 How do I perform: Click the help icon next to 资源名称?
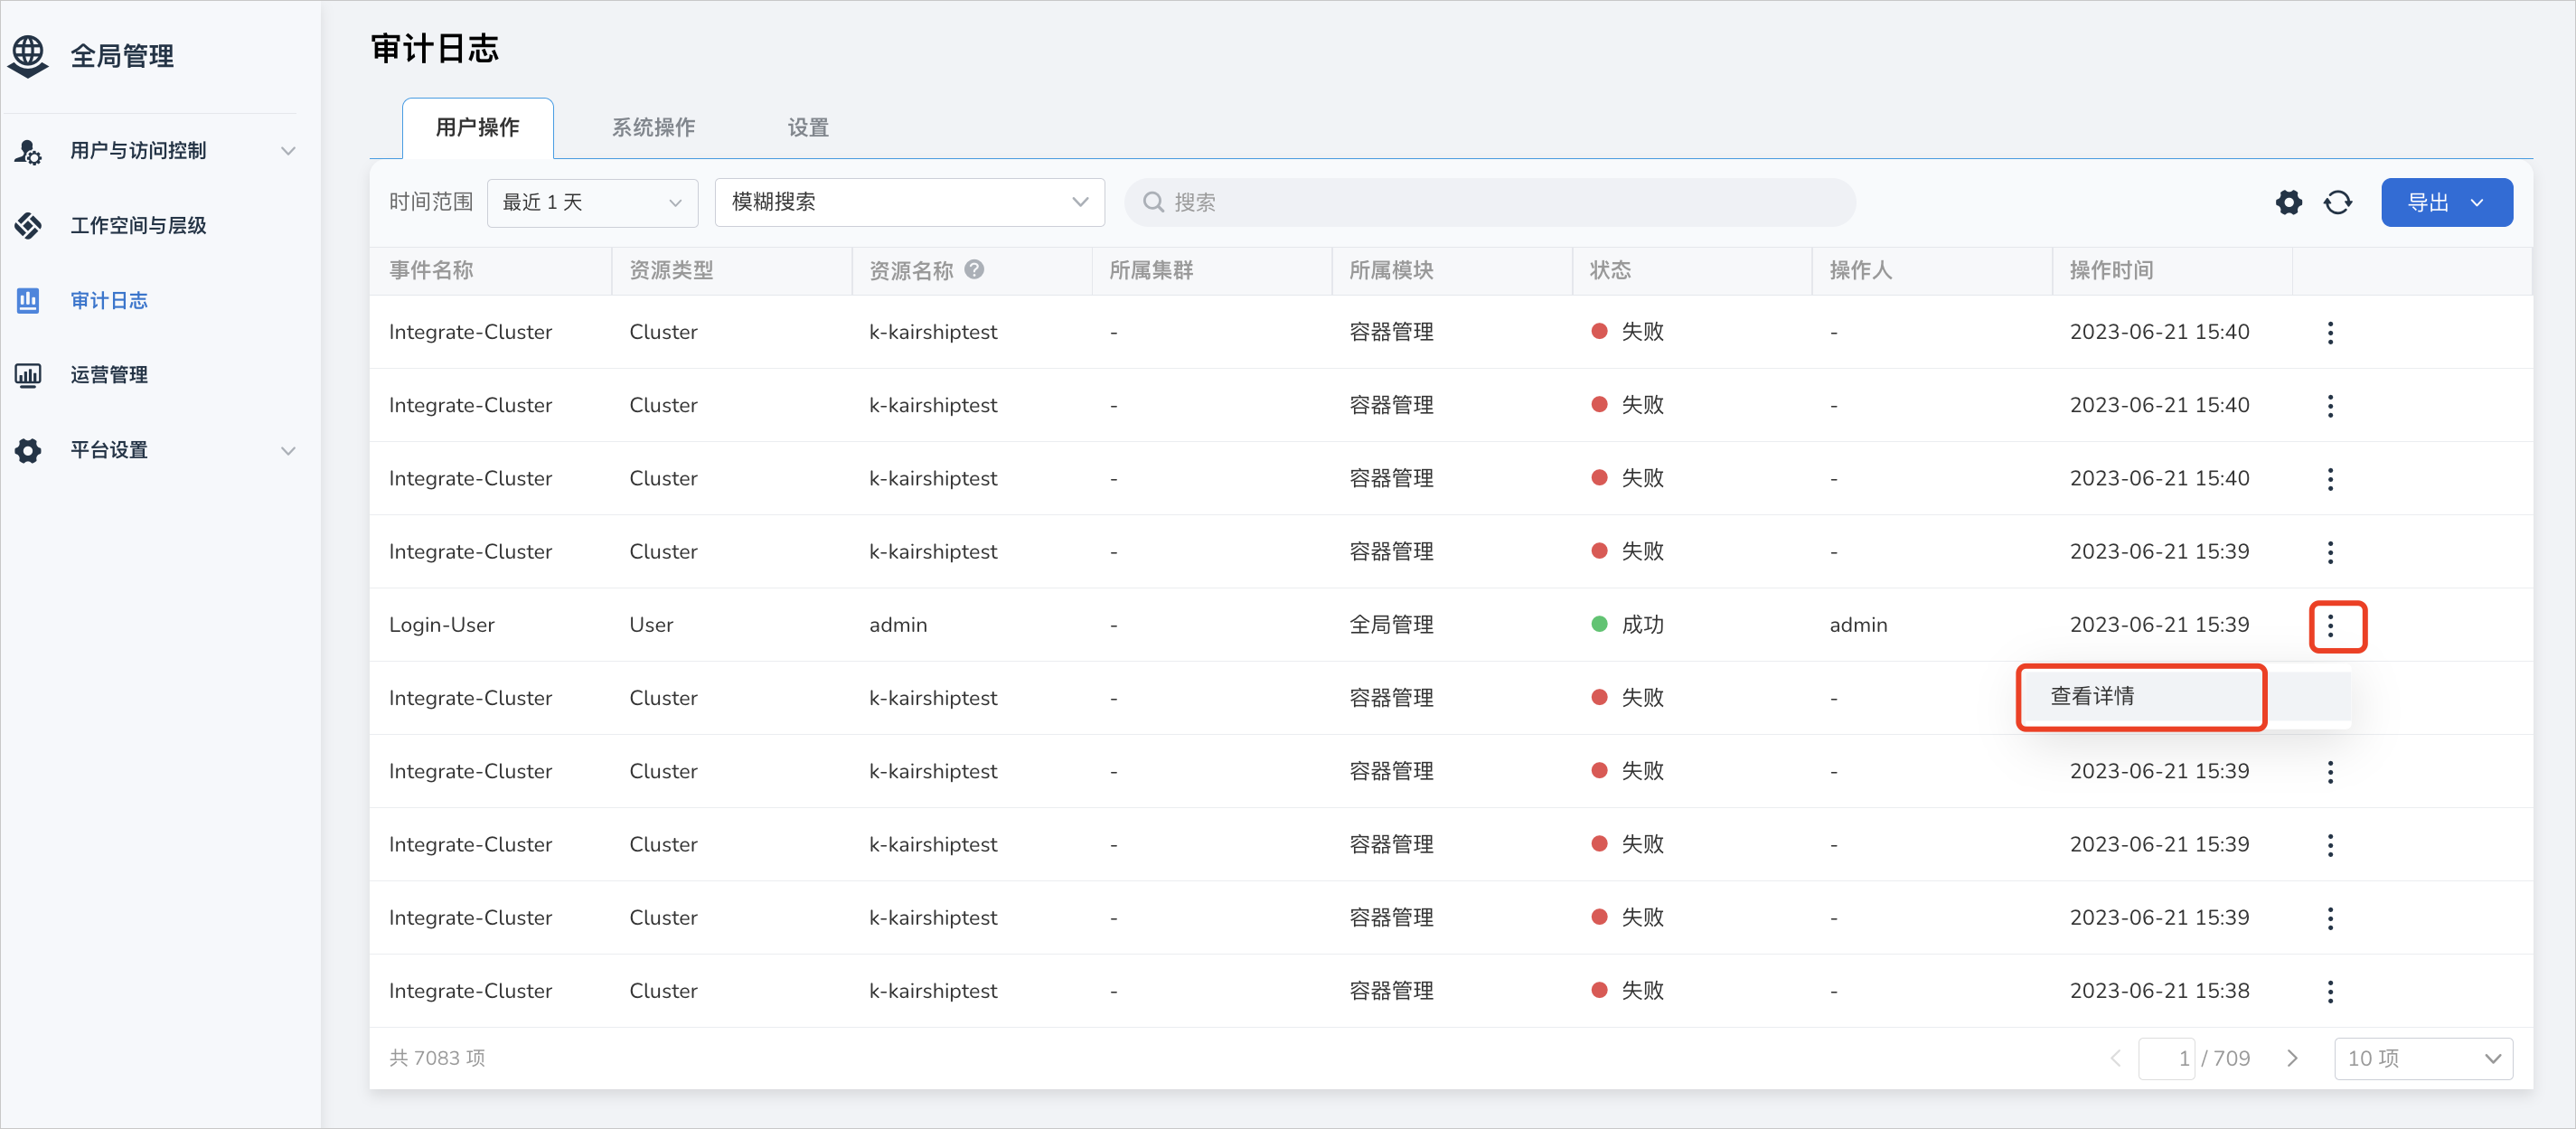[974, 269]
